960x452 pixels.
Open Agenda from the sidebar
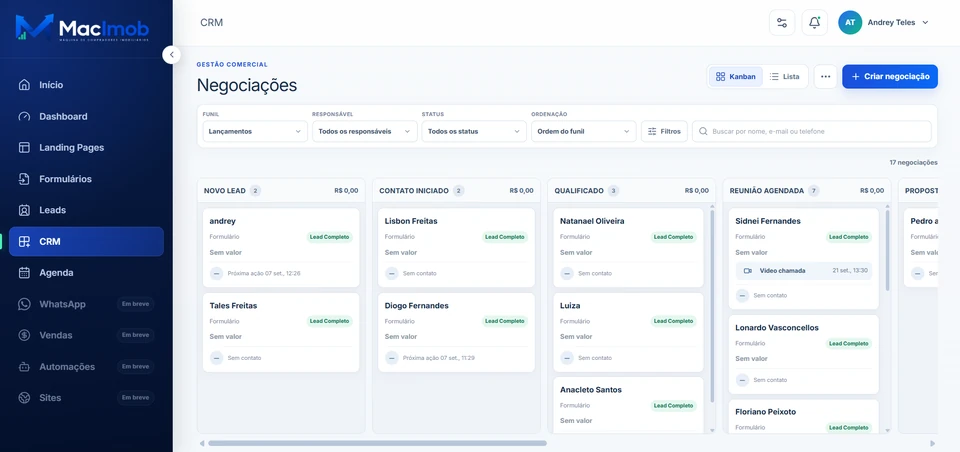point(86,273)
